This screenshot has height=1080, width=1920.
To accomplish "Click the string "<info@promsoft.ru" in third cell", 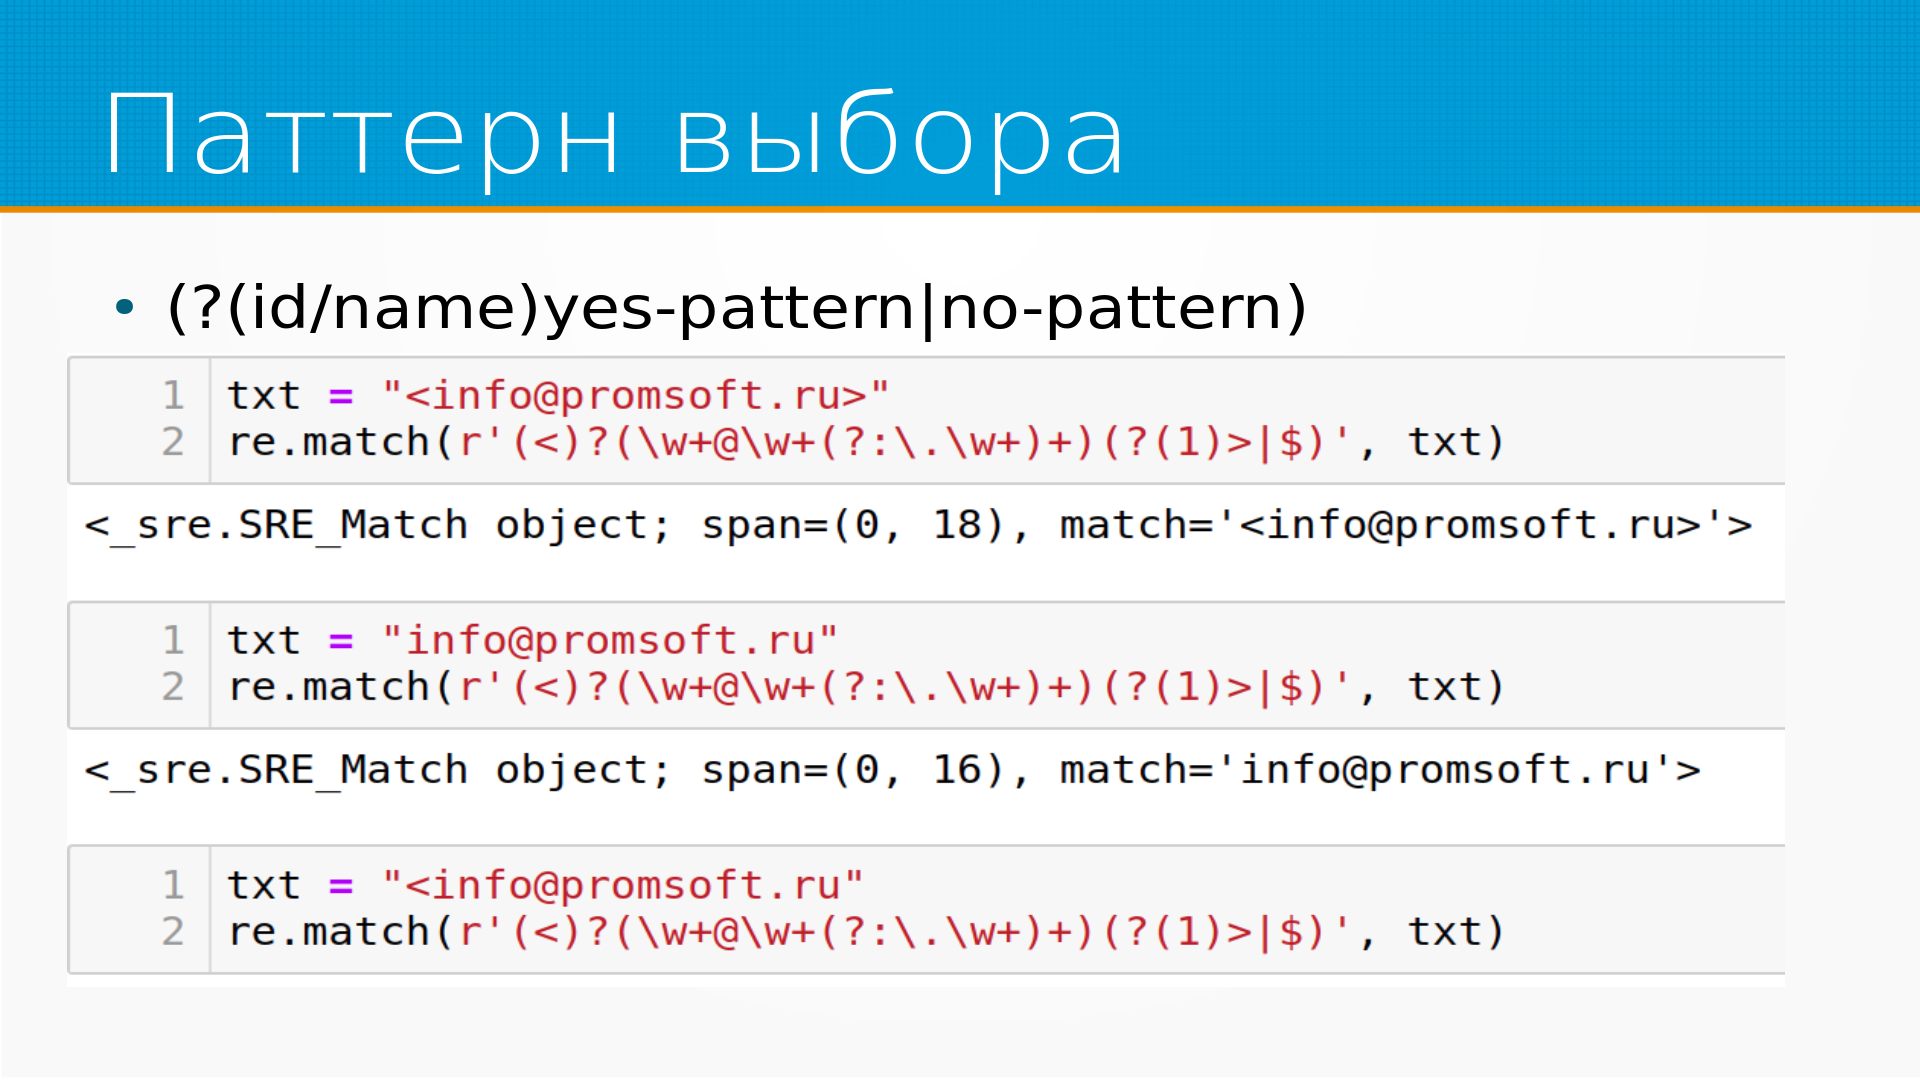I will point(622,885).
